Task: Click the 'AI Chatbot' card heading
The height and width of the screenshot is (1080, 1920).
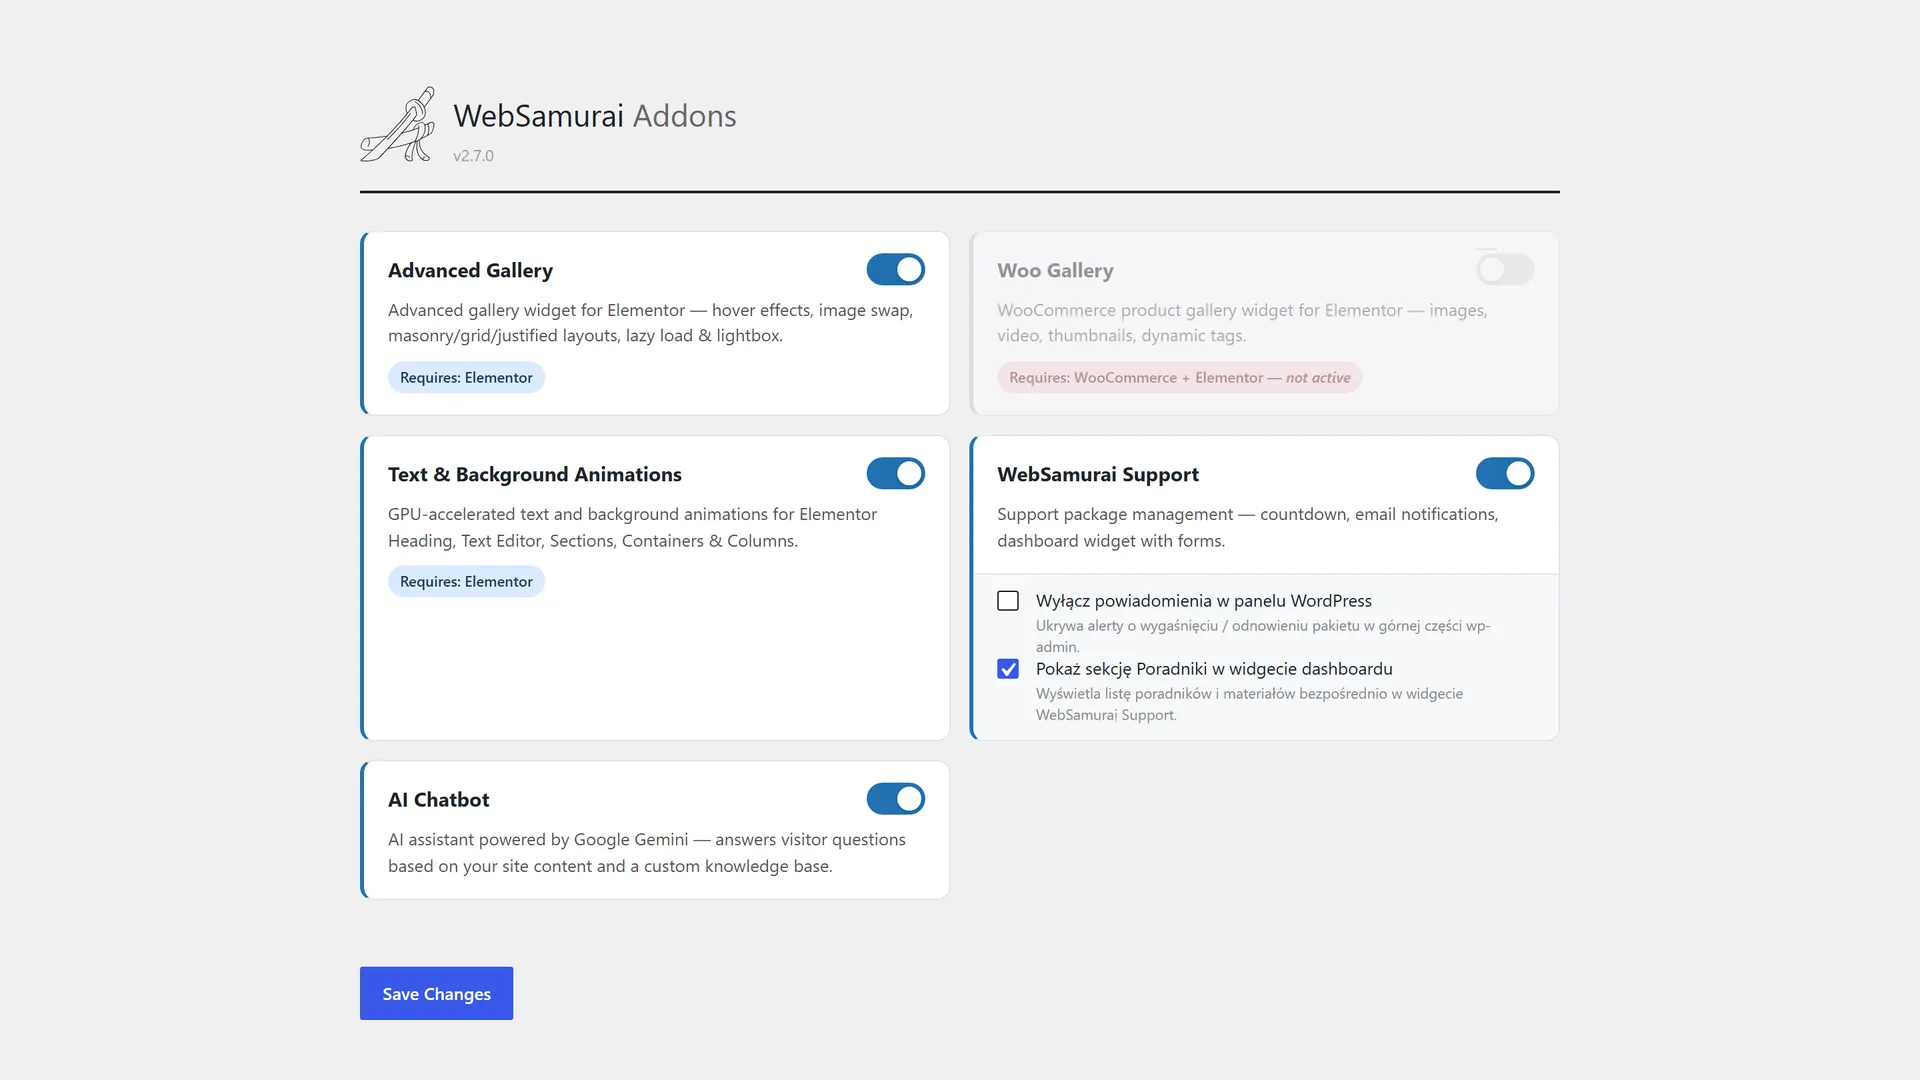Action: pyautogui.click(x=439, y=800)
